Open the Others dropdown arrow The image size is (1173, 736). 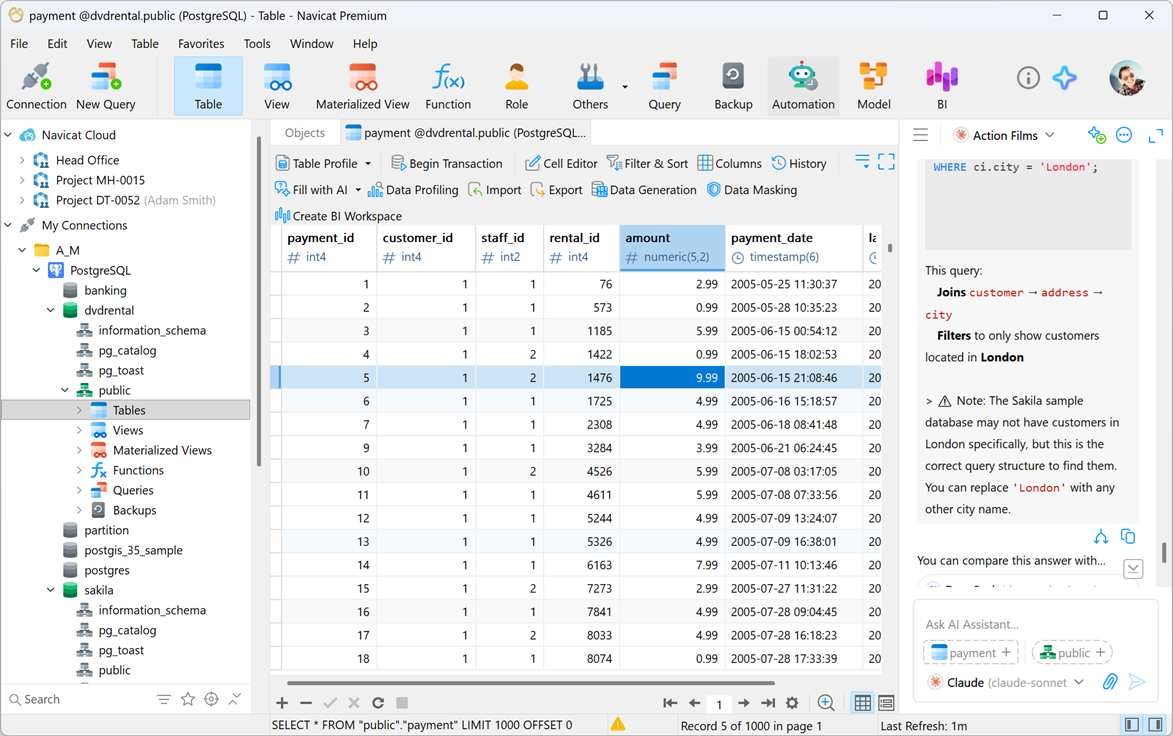pos(625,87)
